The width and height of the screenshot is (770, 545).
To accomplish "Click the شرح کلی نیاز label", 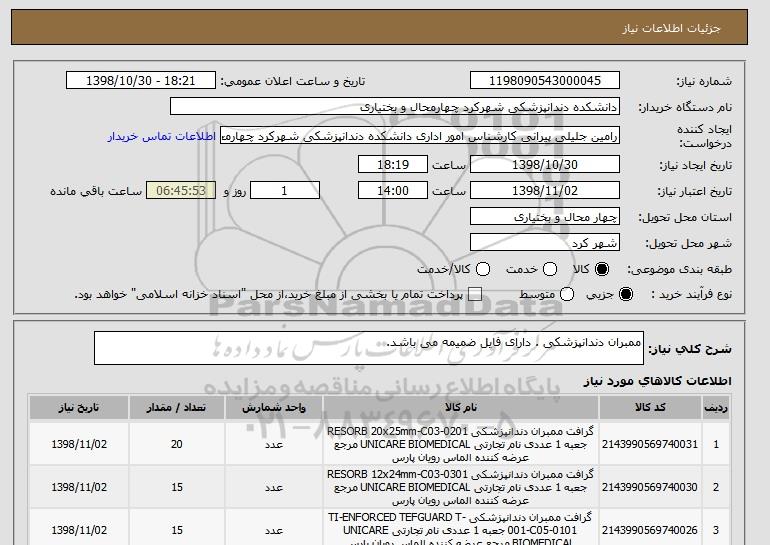I will coord(690,349).
